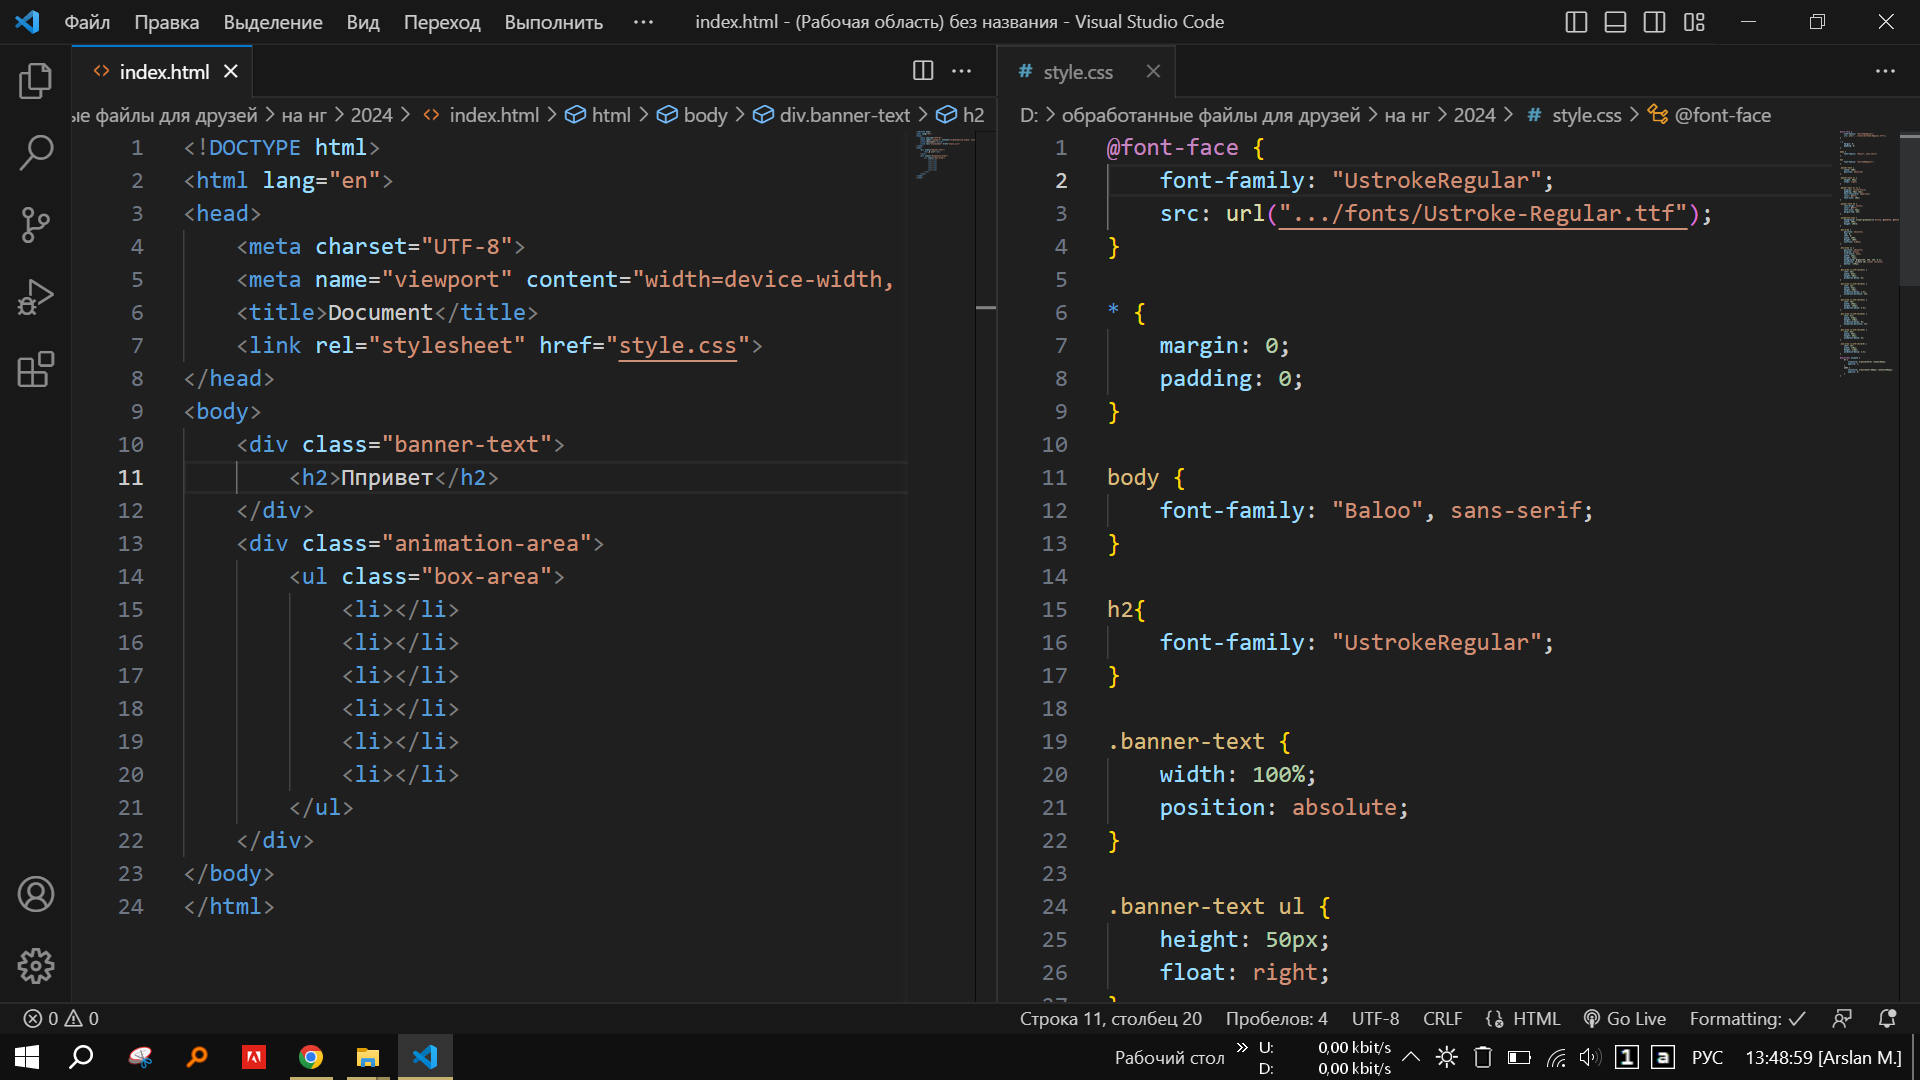Open File Explorer from the taskbar

(368, 1057)
